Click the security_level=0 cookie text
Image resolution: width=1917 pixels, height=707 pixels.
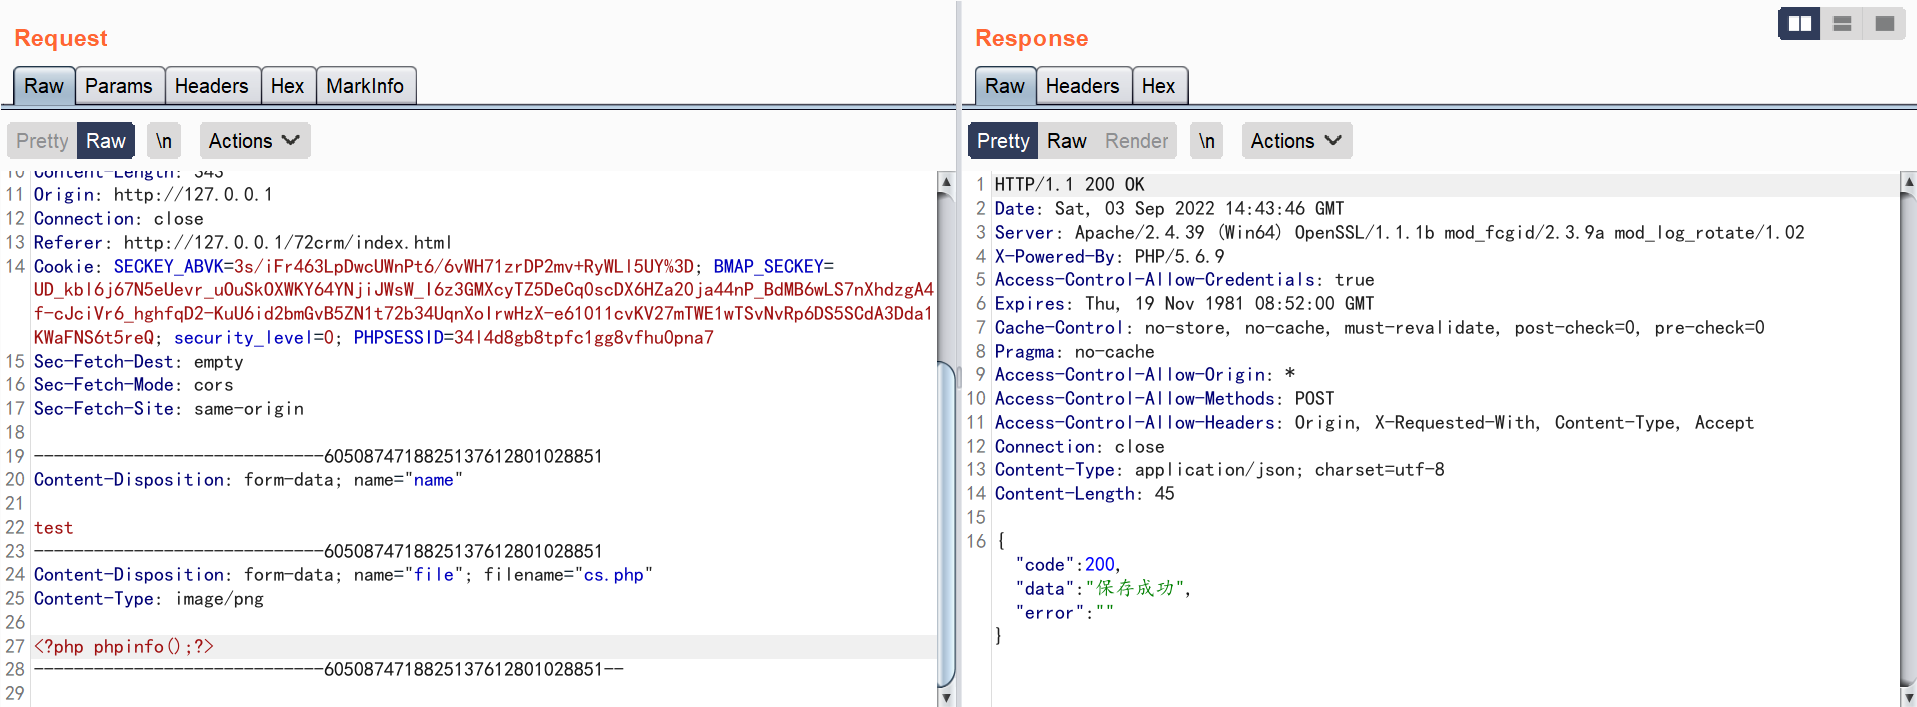(254, 338)
